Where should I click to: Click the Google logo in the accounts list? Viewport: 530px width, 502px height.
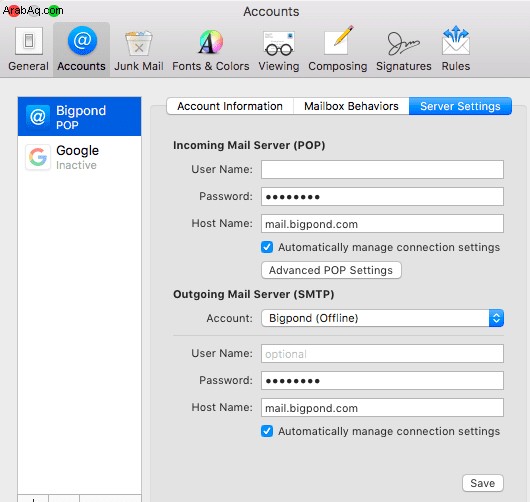[38, 157]
